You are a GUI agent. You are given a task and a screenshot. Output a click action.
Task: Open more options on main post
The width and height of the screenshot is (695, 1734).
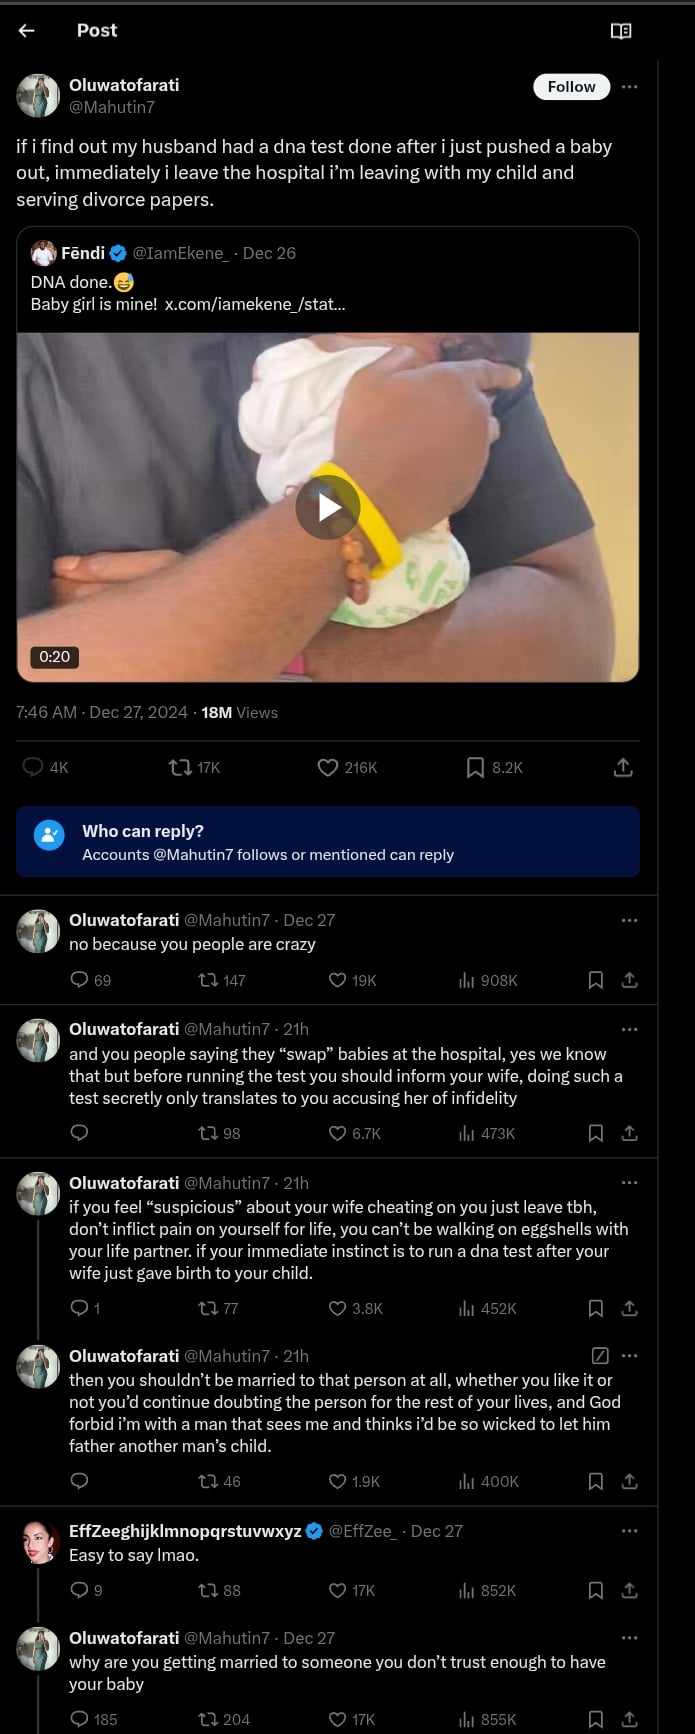click(x=629, y=87)
